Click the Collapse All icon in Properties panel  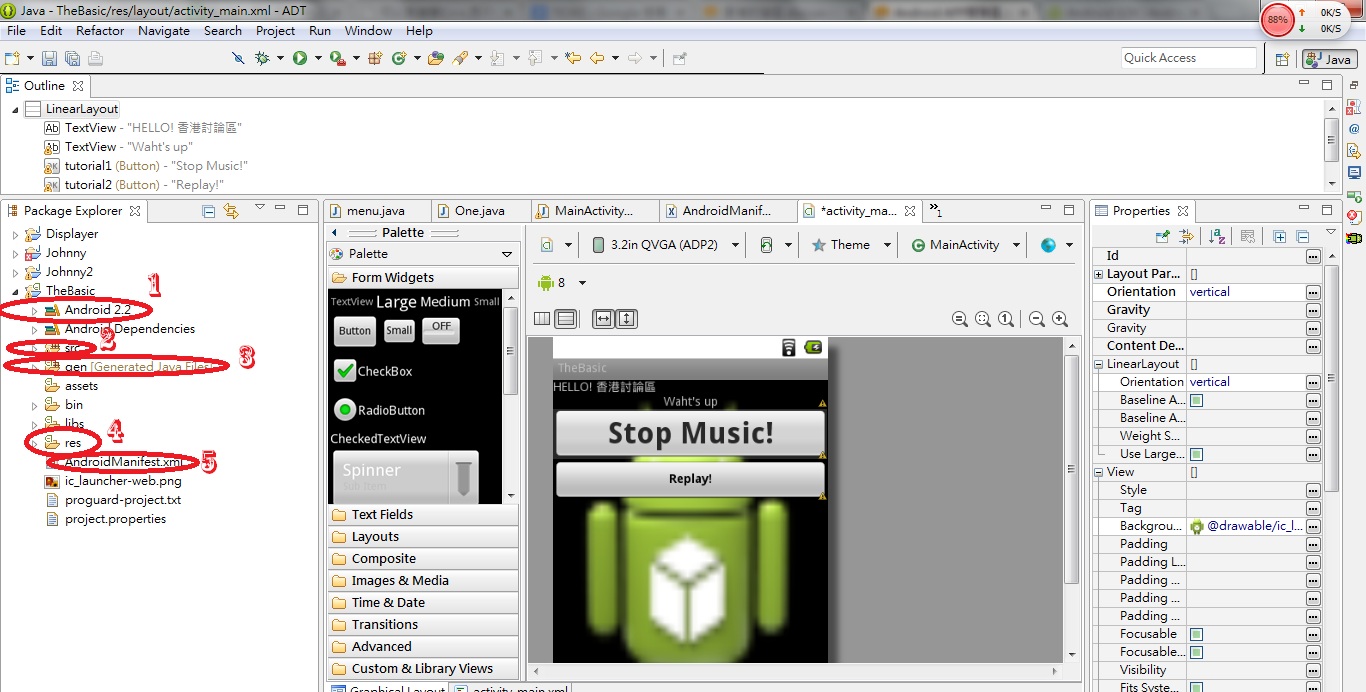click(x=1302, y=237)
